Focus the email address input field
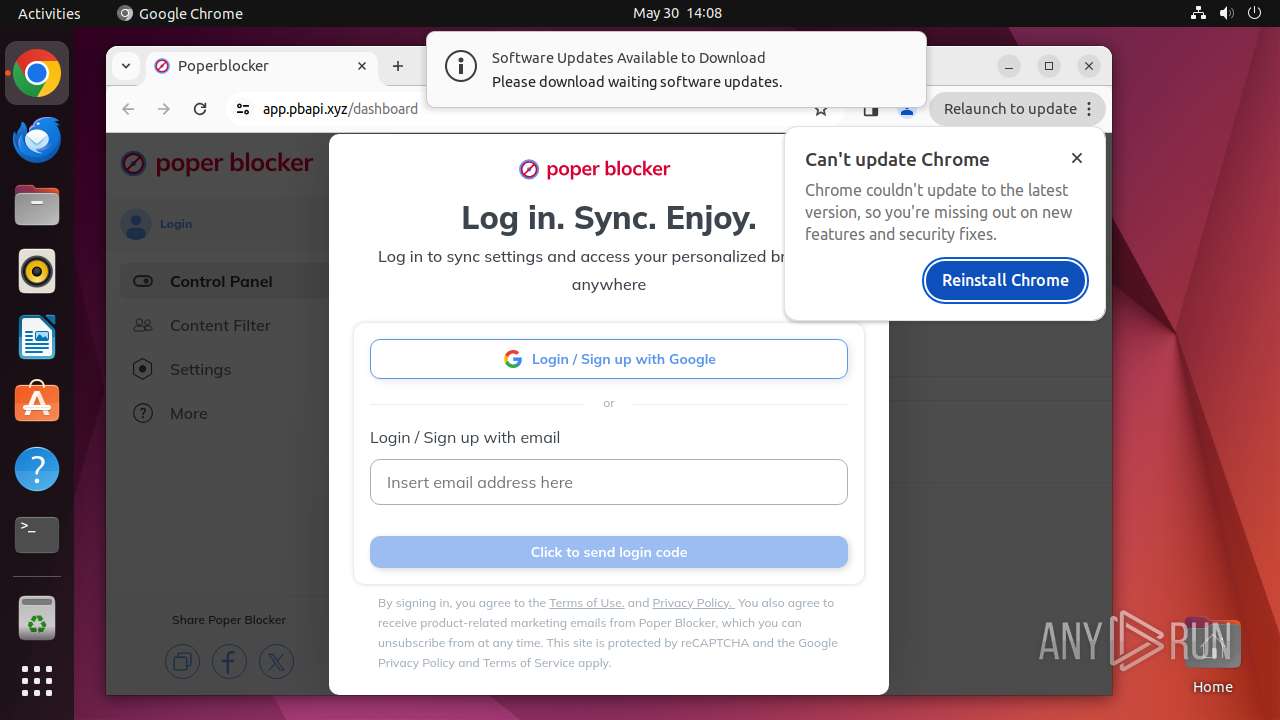1280x720 pixels. [609, 482]
